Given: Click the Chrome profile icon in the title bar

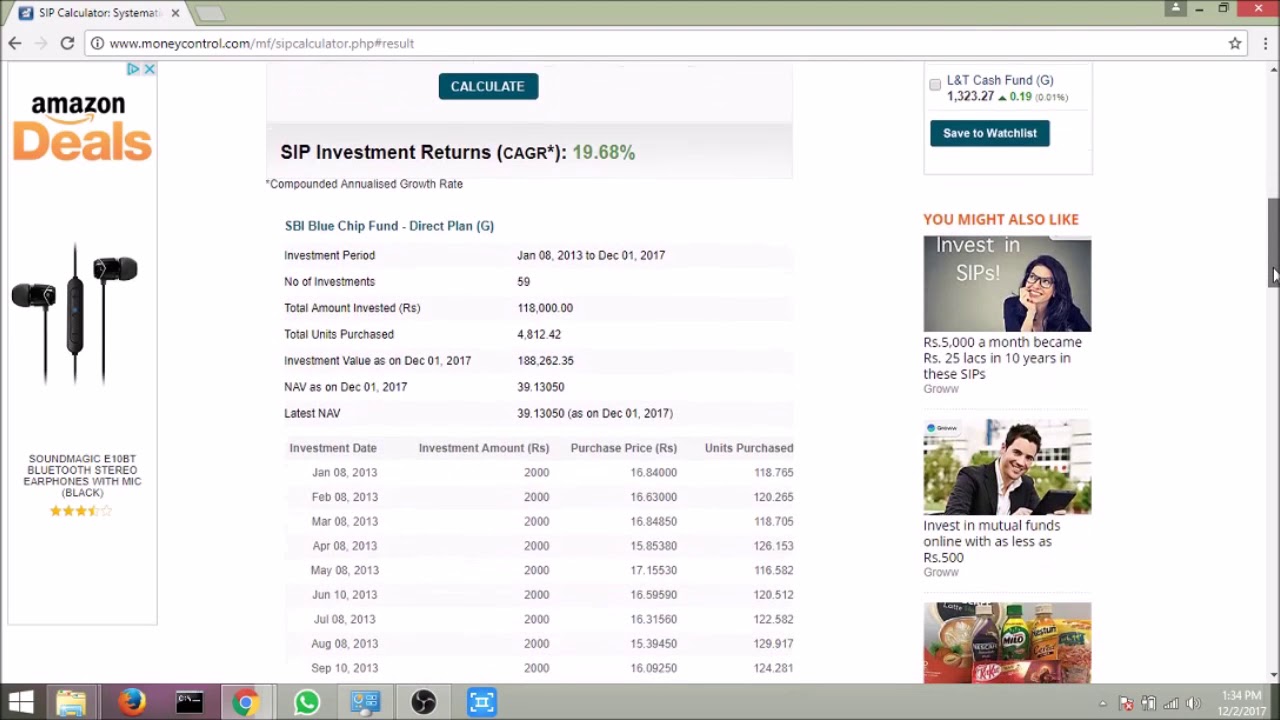Looking at the screenshot, I should [x=1175, y=8].
